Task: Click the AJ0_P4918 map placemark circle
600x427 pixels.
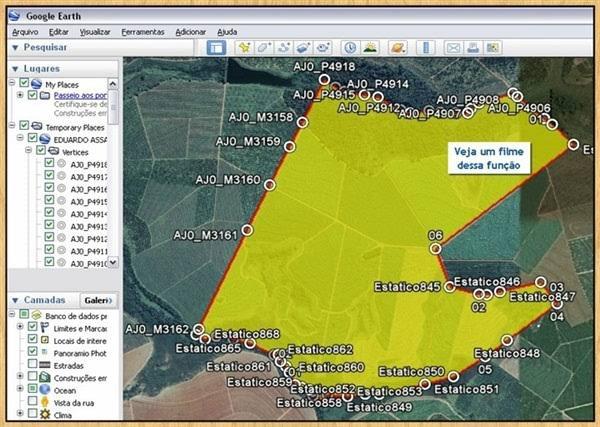Action: [x=324, y=80]
